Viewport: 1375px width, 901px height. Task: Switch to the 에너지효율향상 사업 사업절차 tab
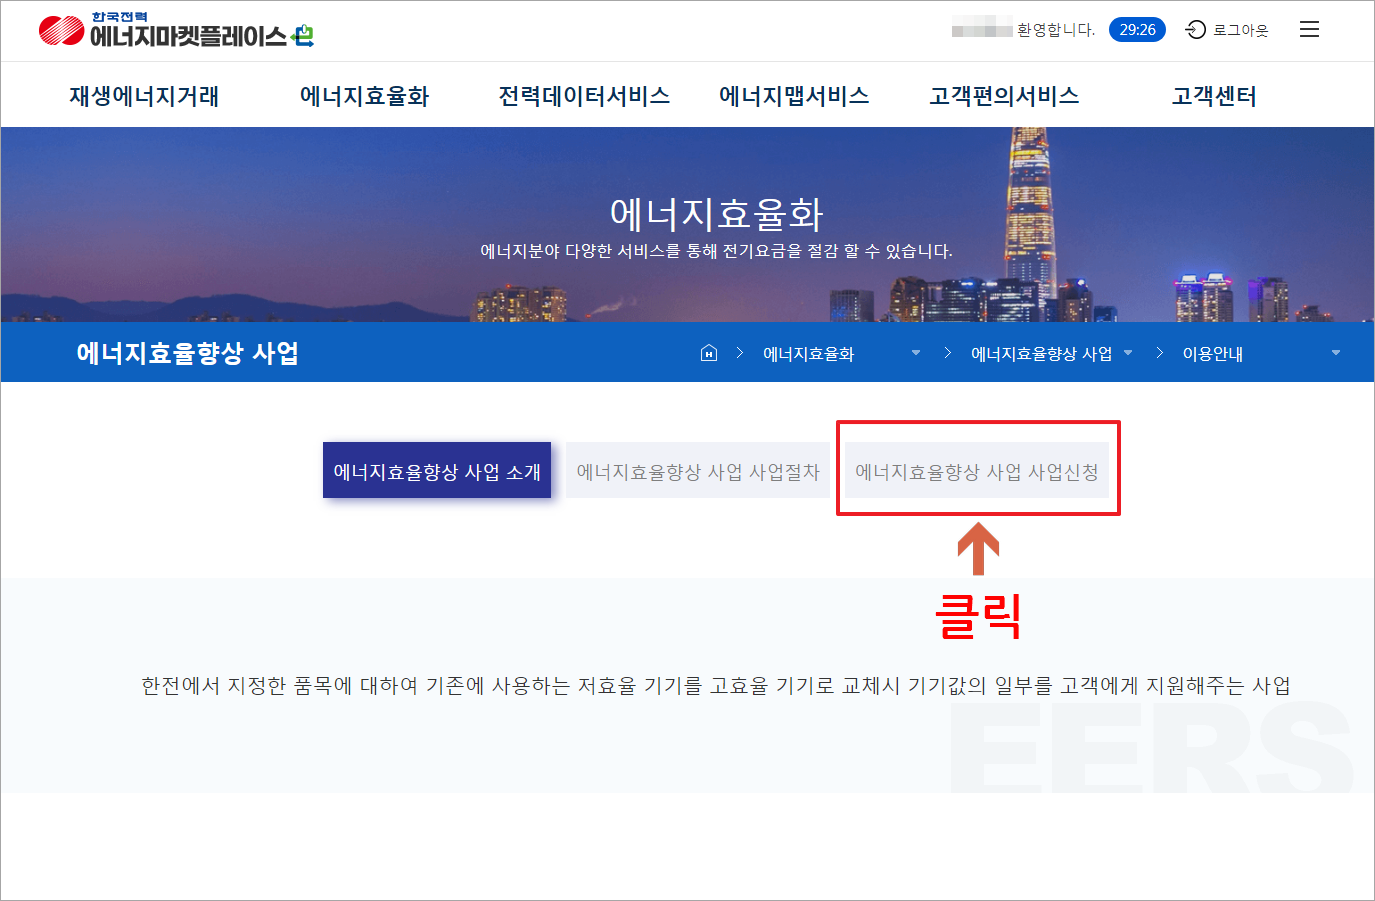(697, 470)
